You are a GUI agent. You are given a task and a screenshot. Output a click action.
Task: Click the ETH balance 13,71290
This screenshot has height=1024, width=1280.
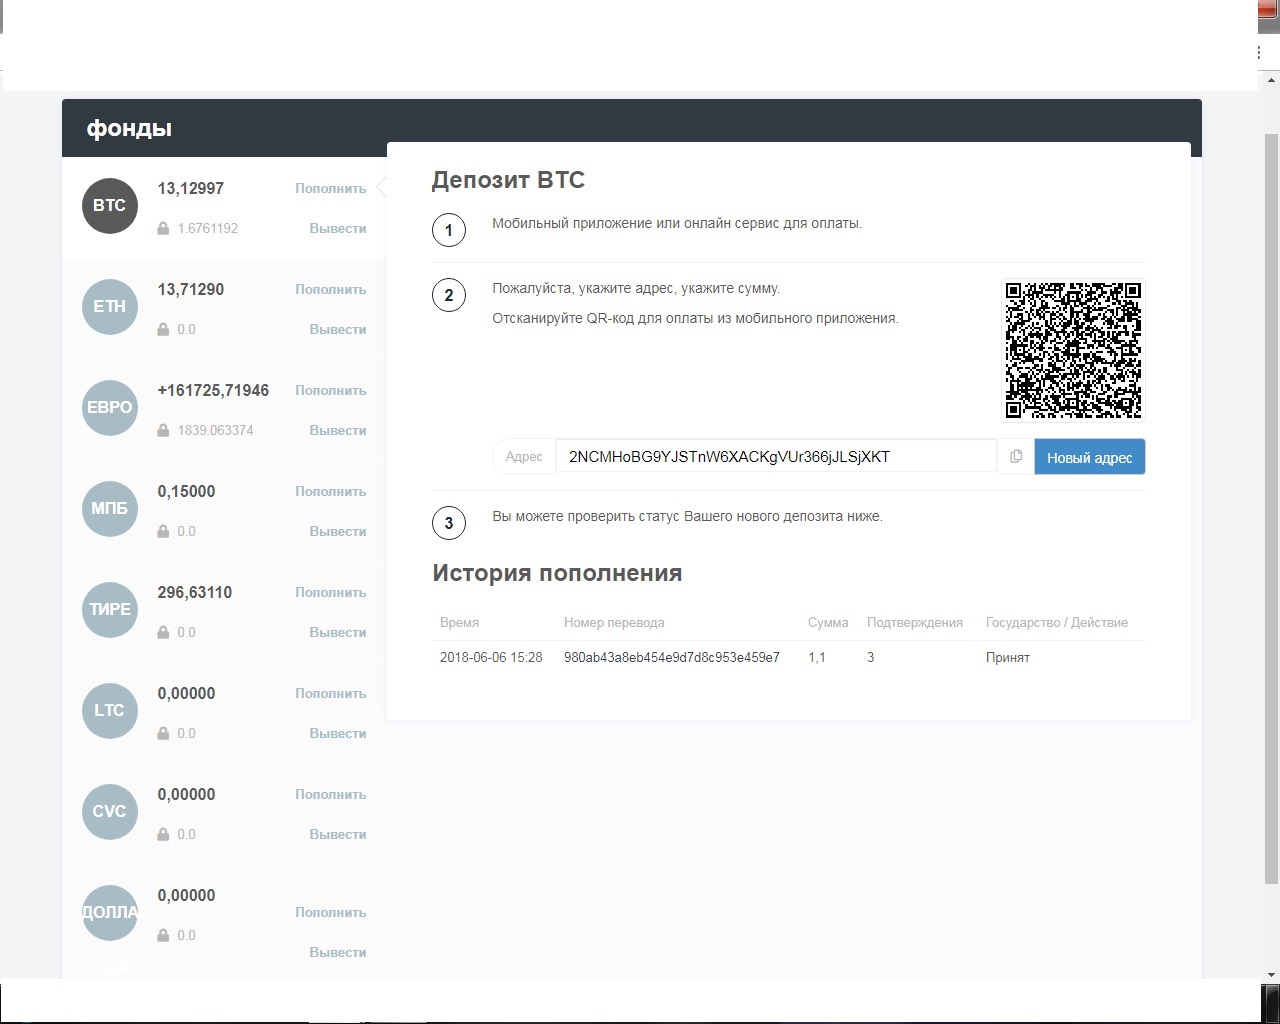point(191,289)
